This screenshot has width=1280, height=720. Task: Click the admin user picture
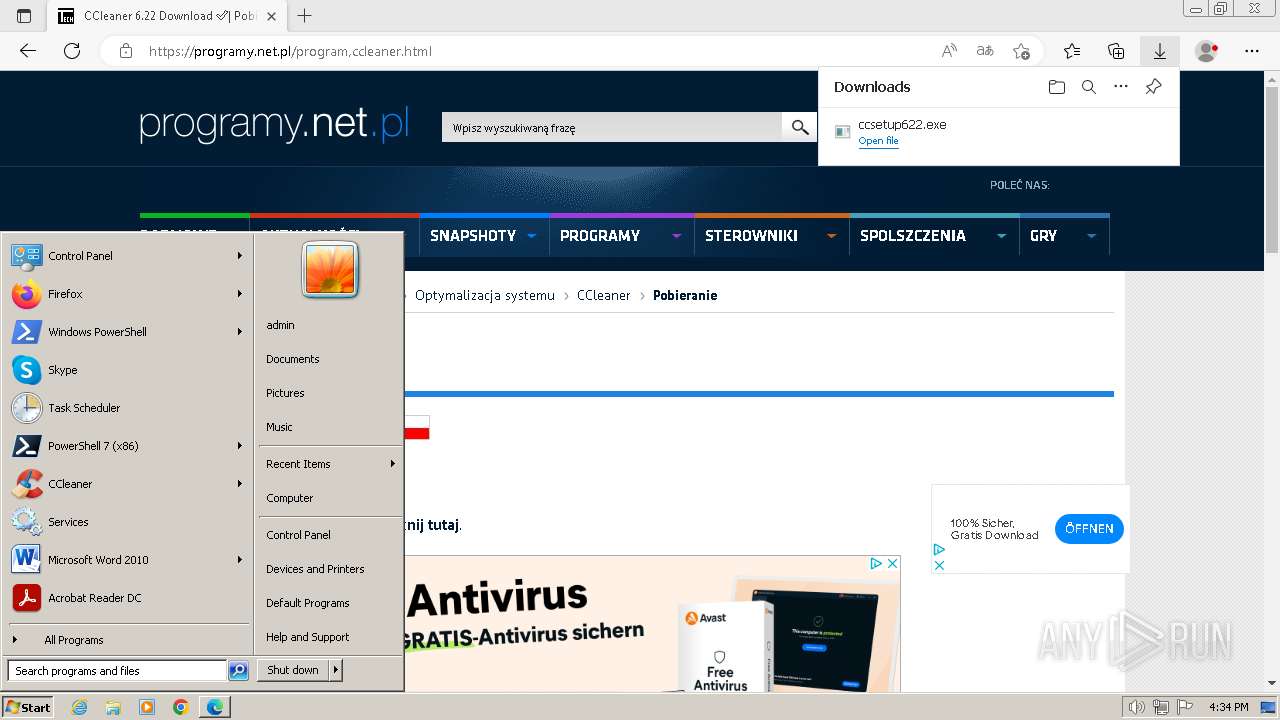(330, 270)
